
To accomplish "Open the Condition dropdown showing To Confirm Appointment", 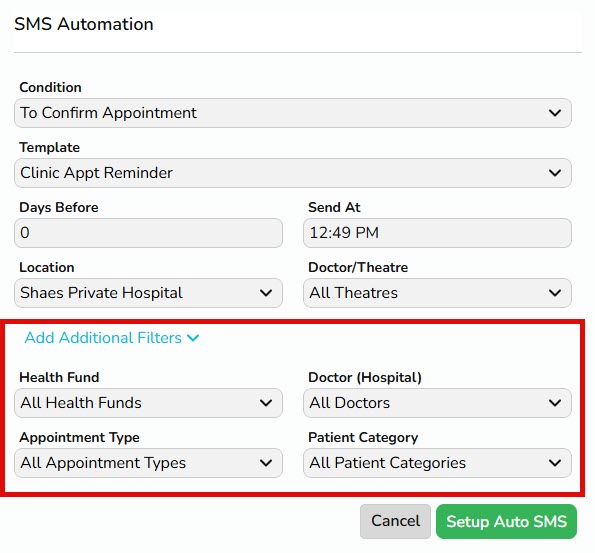I will pos(293,113).
